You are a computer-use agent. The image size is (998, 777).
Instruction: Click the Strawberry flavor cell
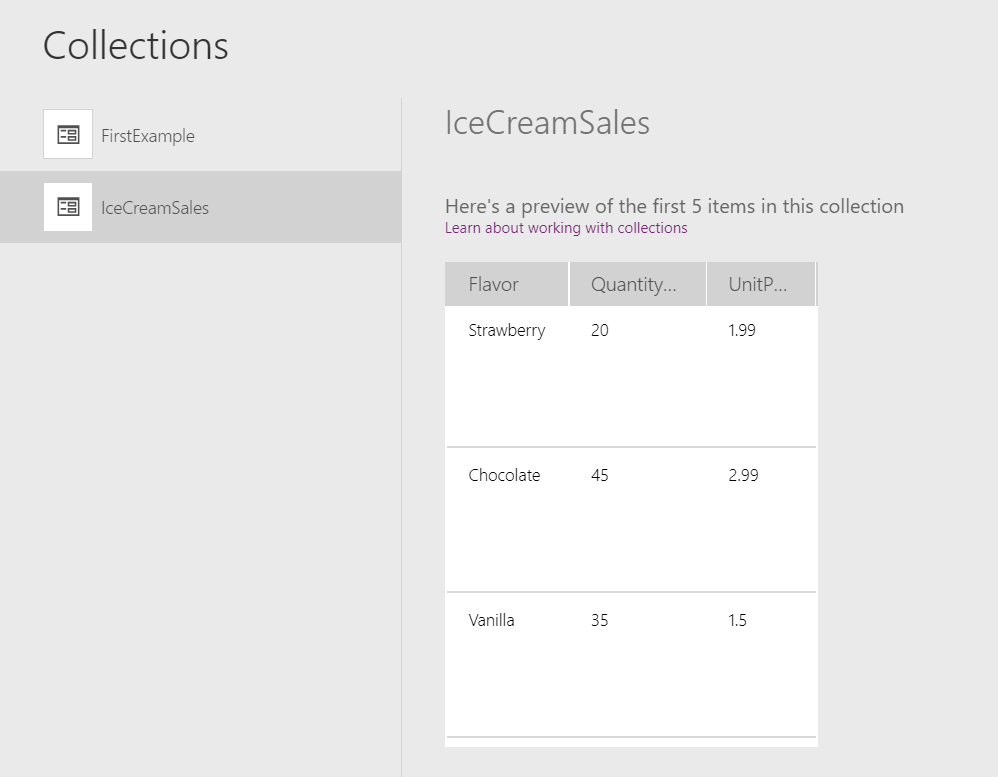[507, 330]
